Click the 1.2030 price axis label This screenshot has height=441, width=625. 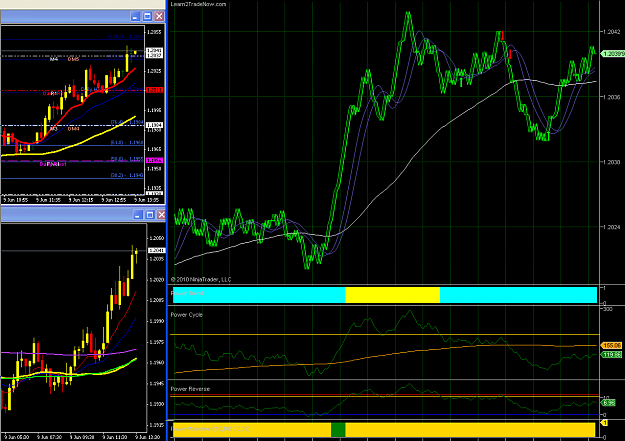point(611,162)
